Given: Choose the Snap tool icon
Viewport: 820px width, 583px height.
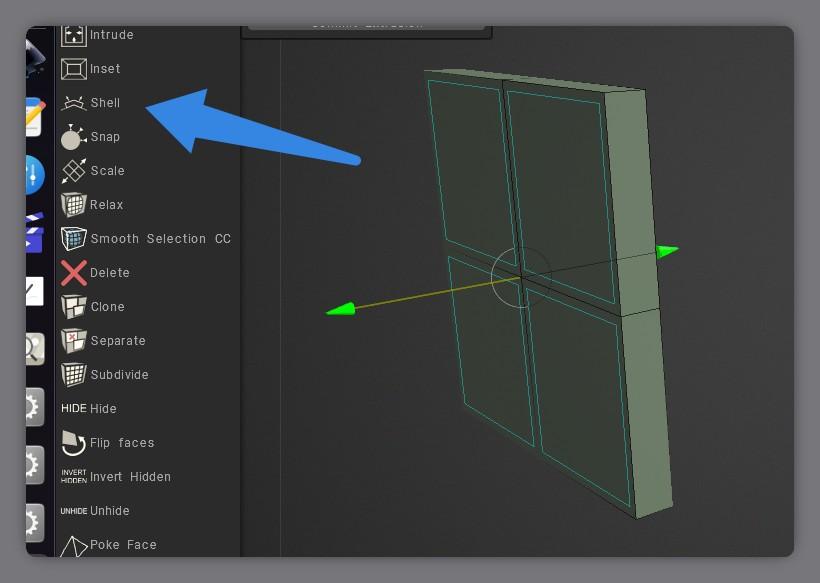Looking at the screenshot, I should click(x=74, y=137).
